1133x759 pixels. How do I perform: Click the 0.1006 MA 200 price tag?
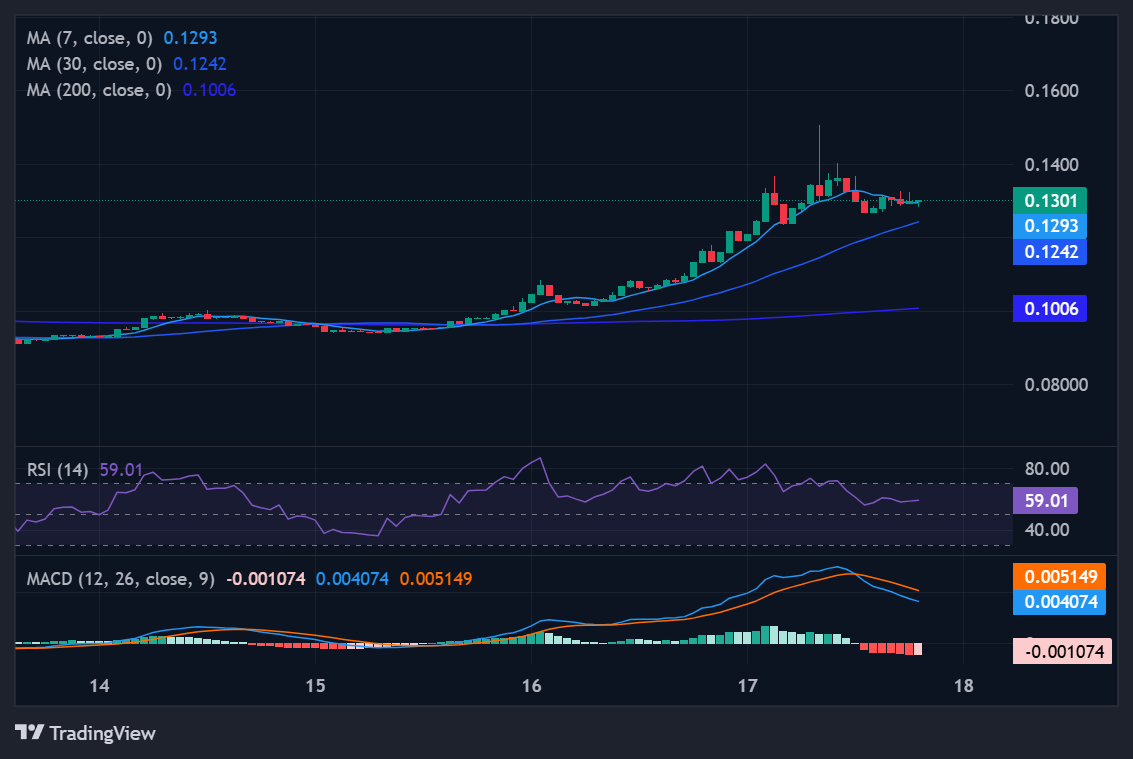[1049, 308]
